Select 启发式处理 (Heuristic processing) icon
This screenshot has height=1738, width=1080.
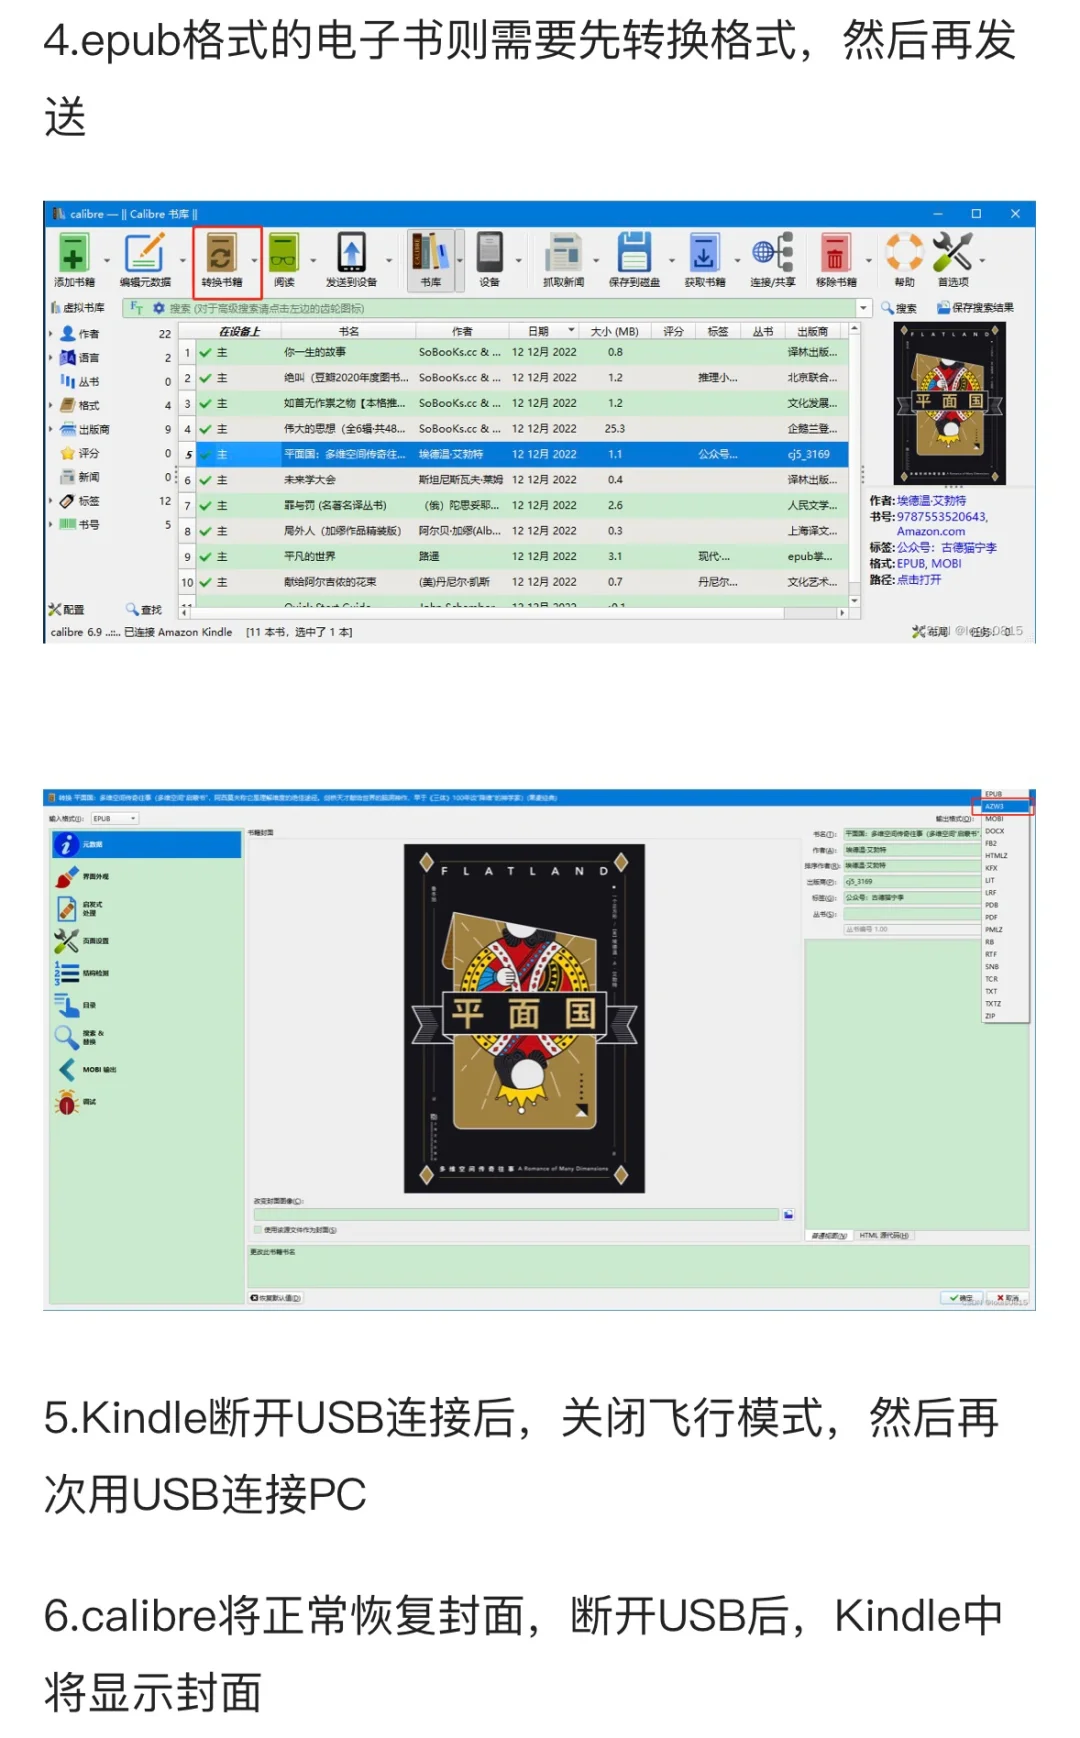point(66,908)
